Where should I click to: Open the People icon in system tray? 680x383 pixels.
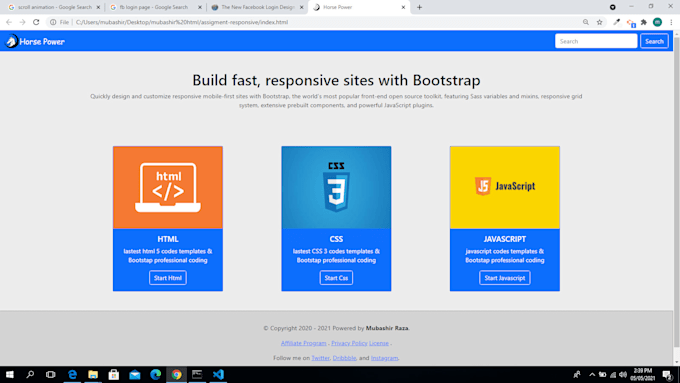(x=577, y=374)
